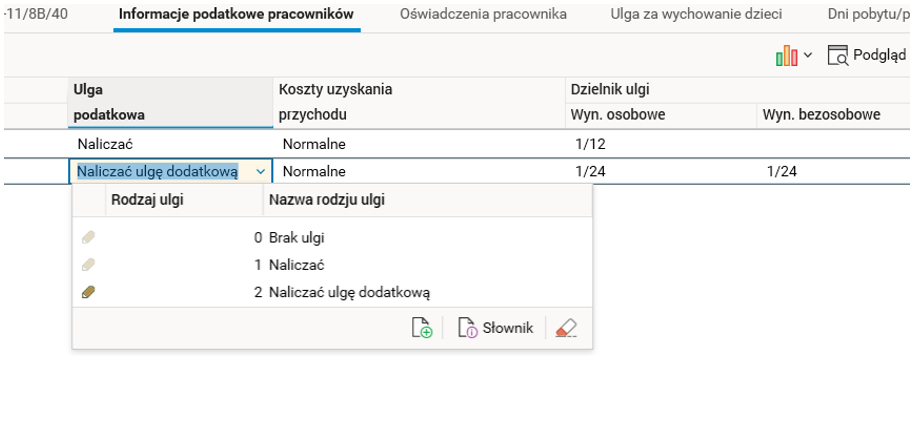Open the Dni pobytu tab

pyautogui.click(x=868, y=15)
